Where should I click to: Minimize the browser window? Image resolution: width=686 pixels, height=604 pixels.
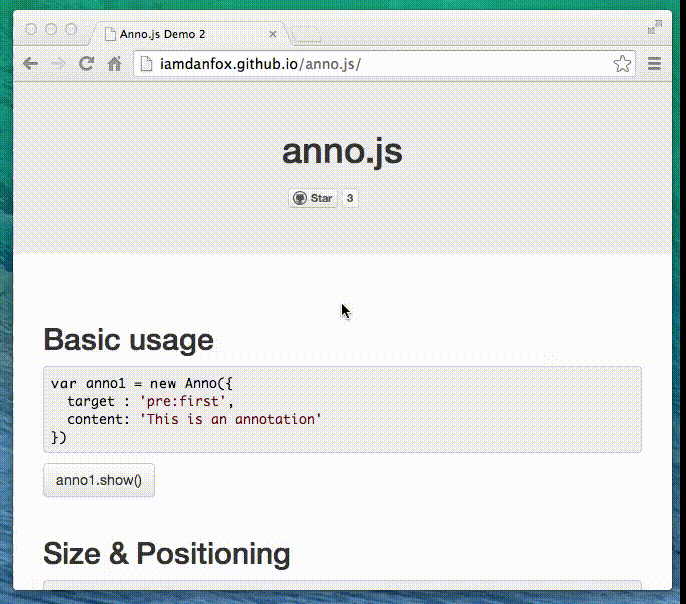(x=51, y=29)
